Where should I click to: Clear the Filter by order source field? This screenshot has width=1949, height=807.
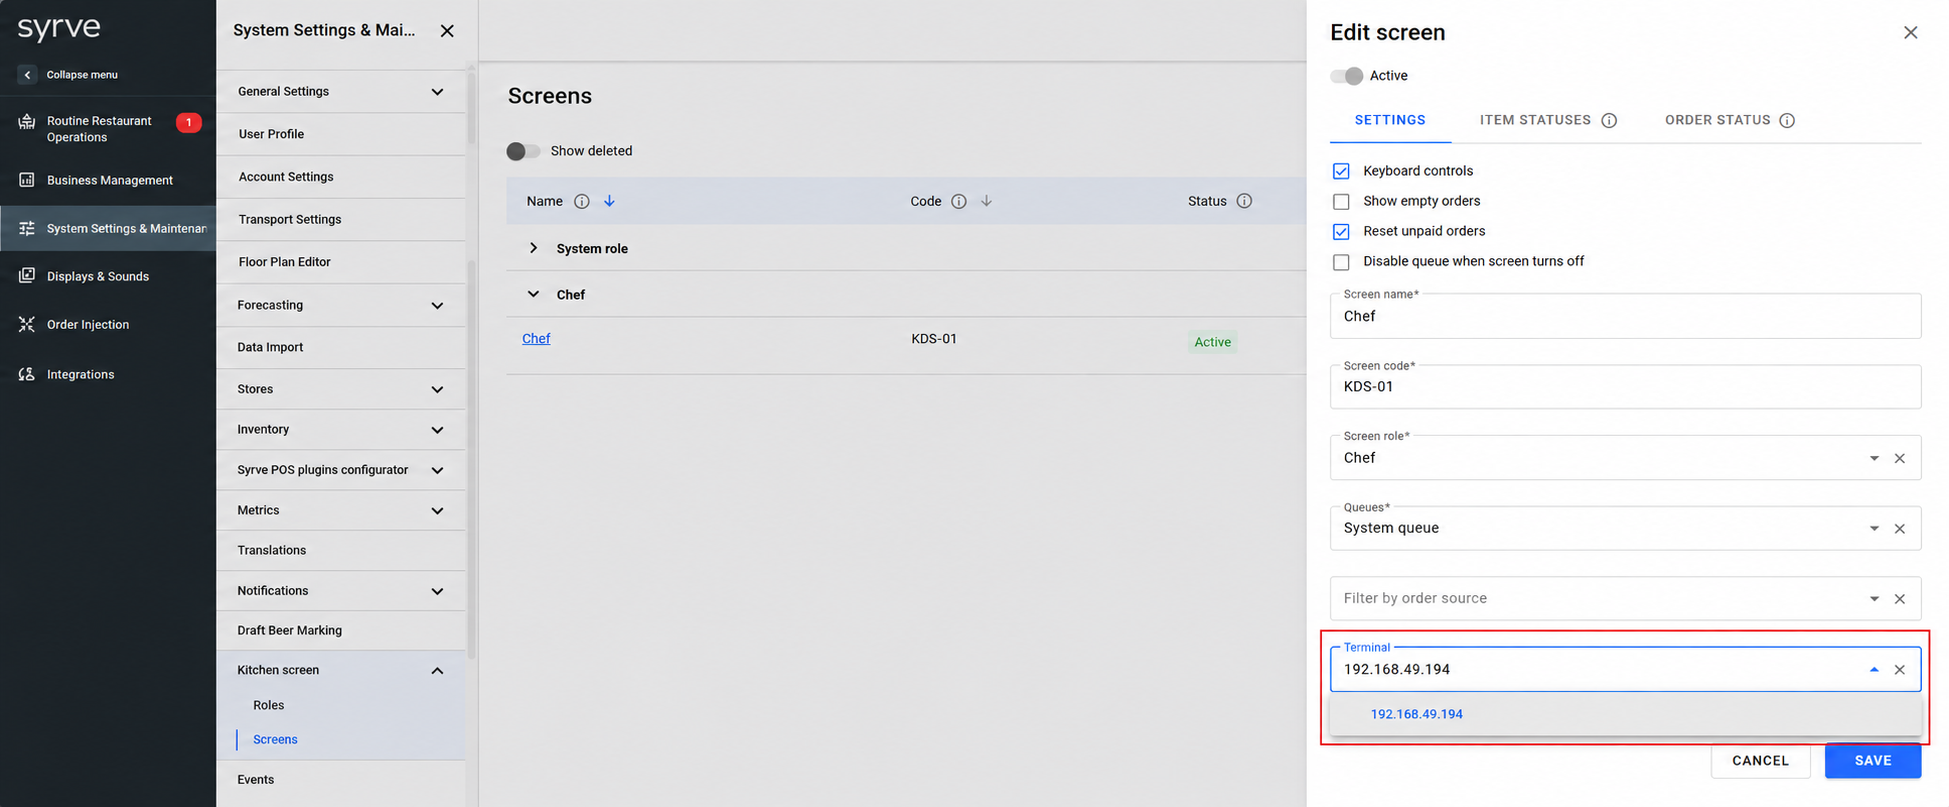[1900, 599]
